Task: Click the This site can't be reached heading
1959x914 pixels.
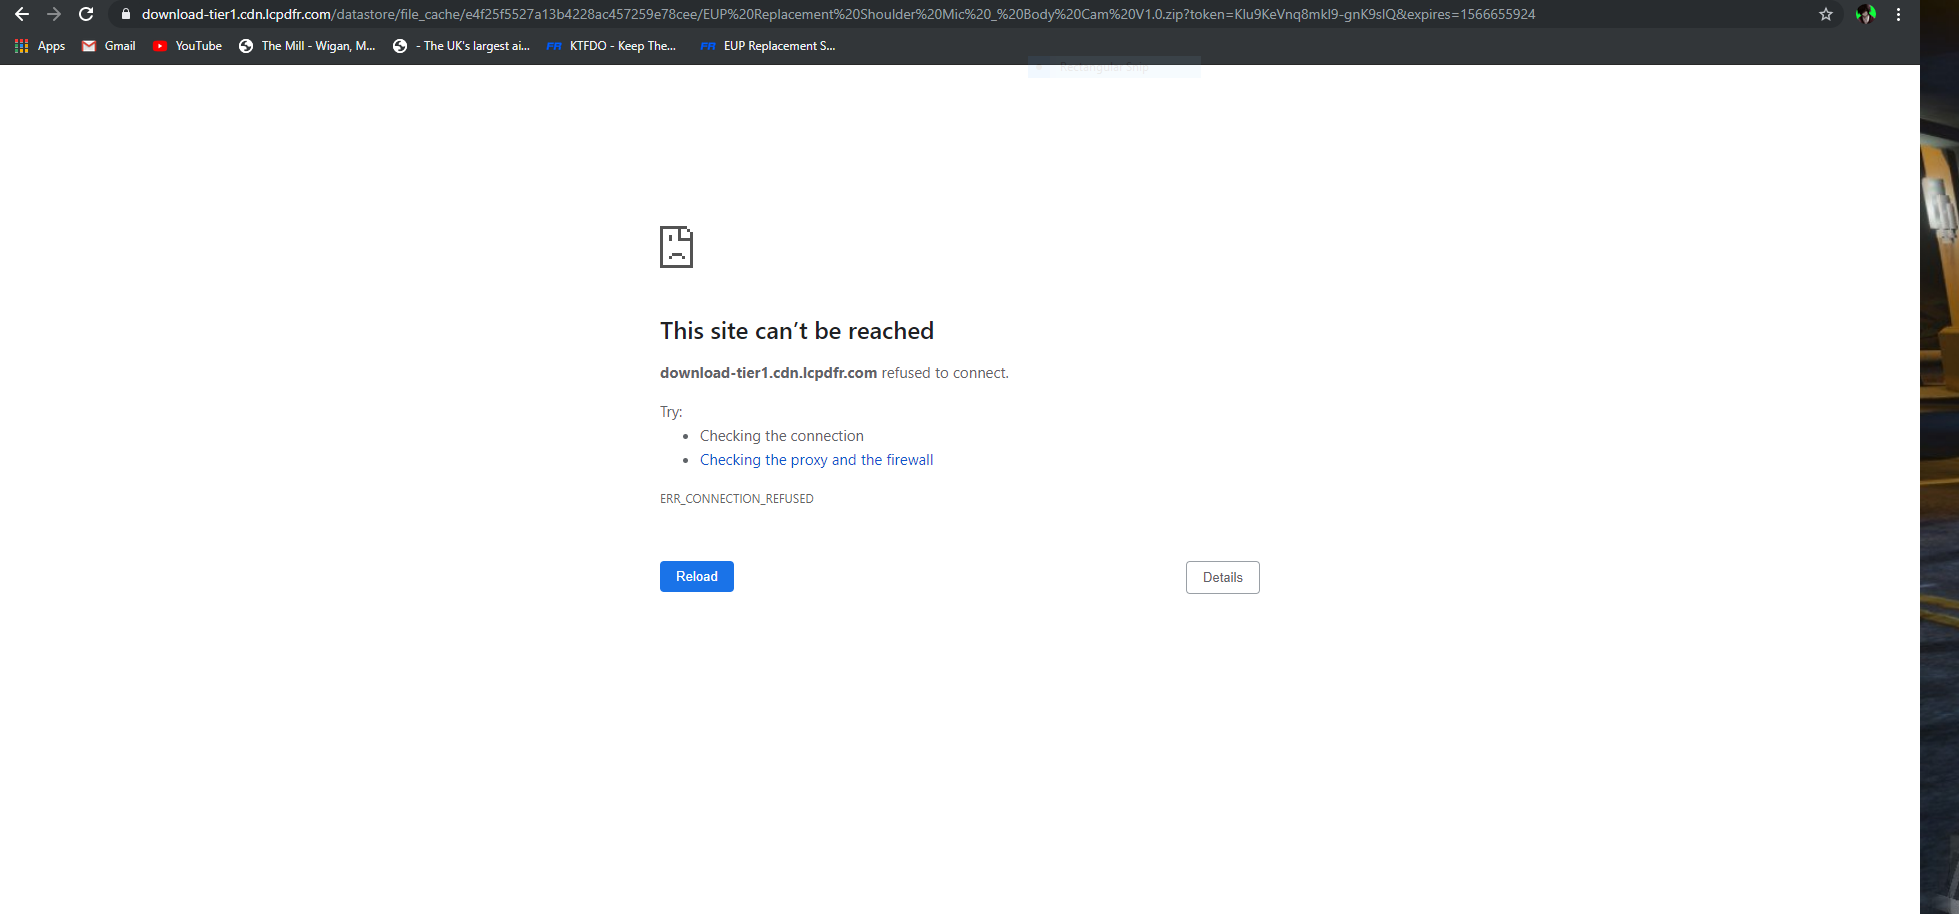Action: point(797,331)
